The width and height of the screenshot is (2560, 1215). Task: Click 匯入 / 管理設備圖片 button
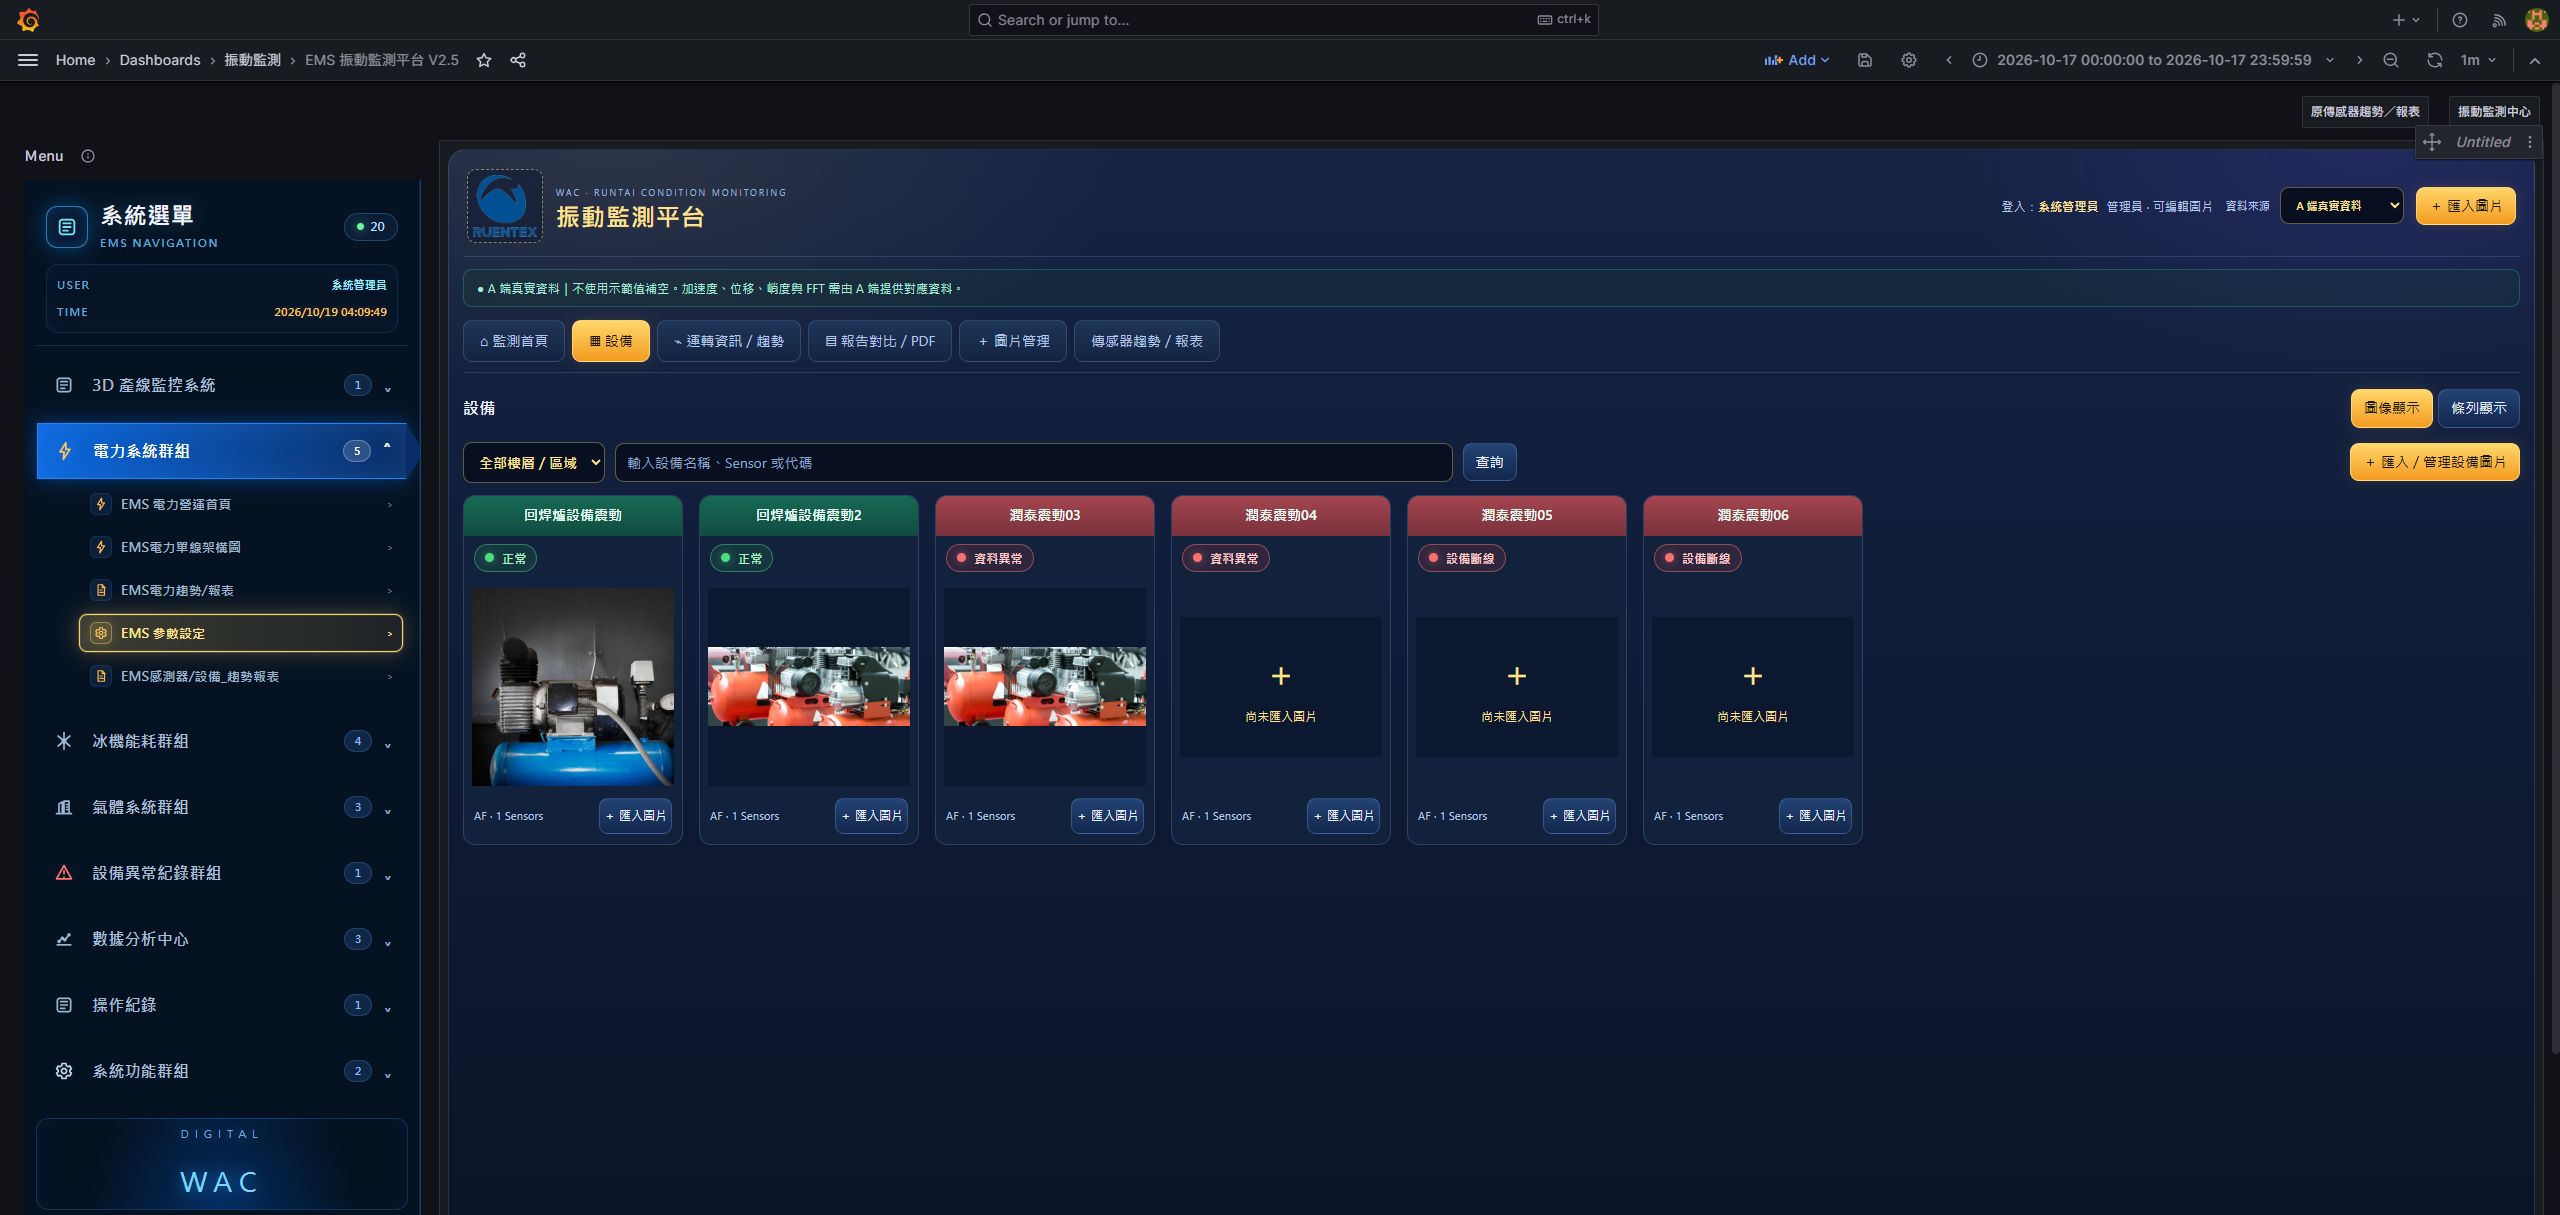tap(2434, 462)
